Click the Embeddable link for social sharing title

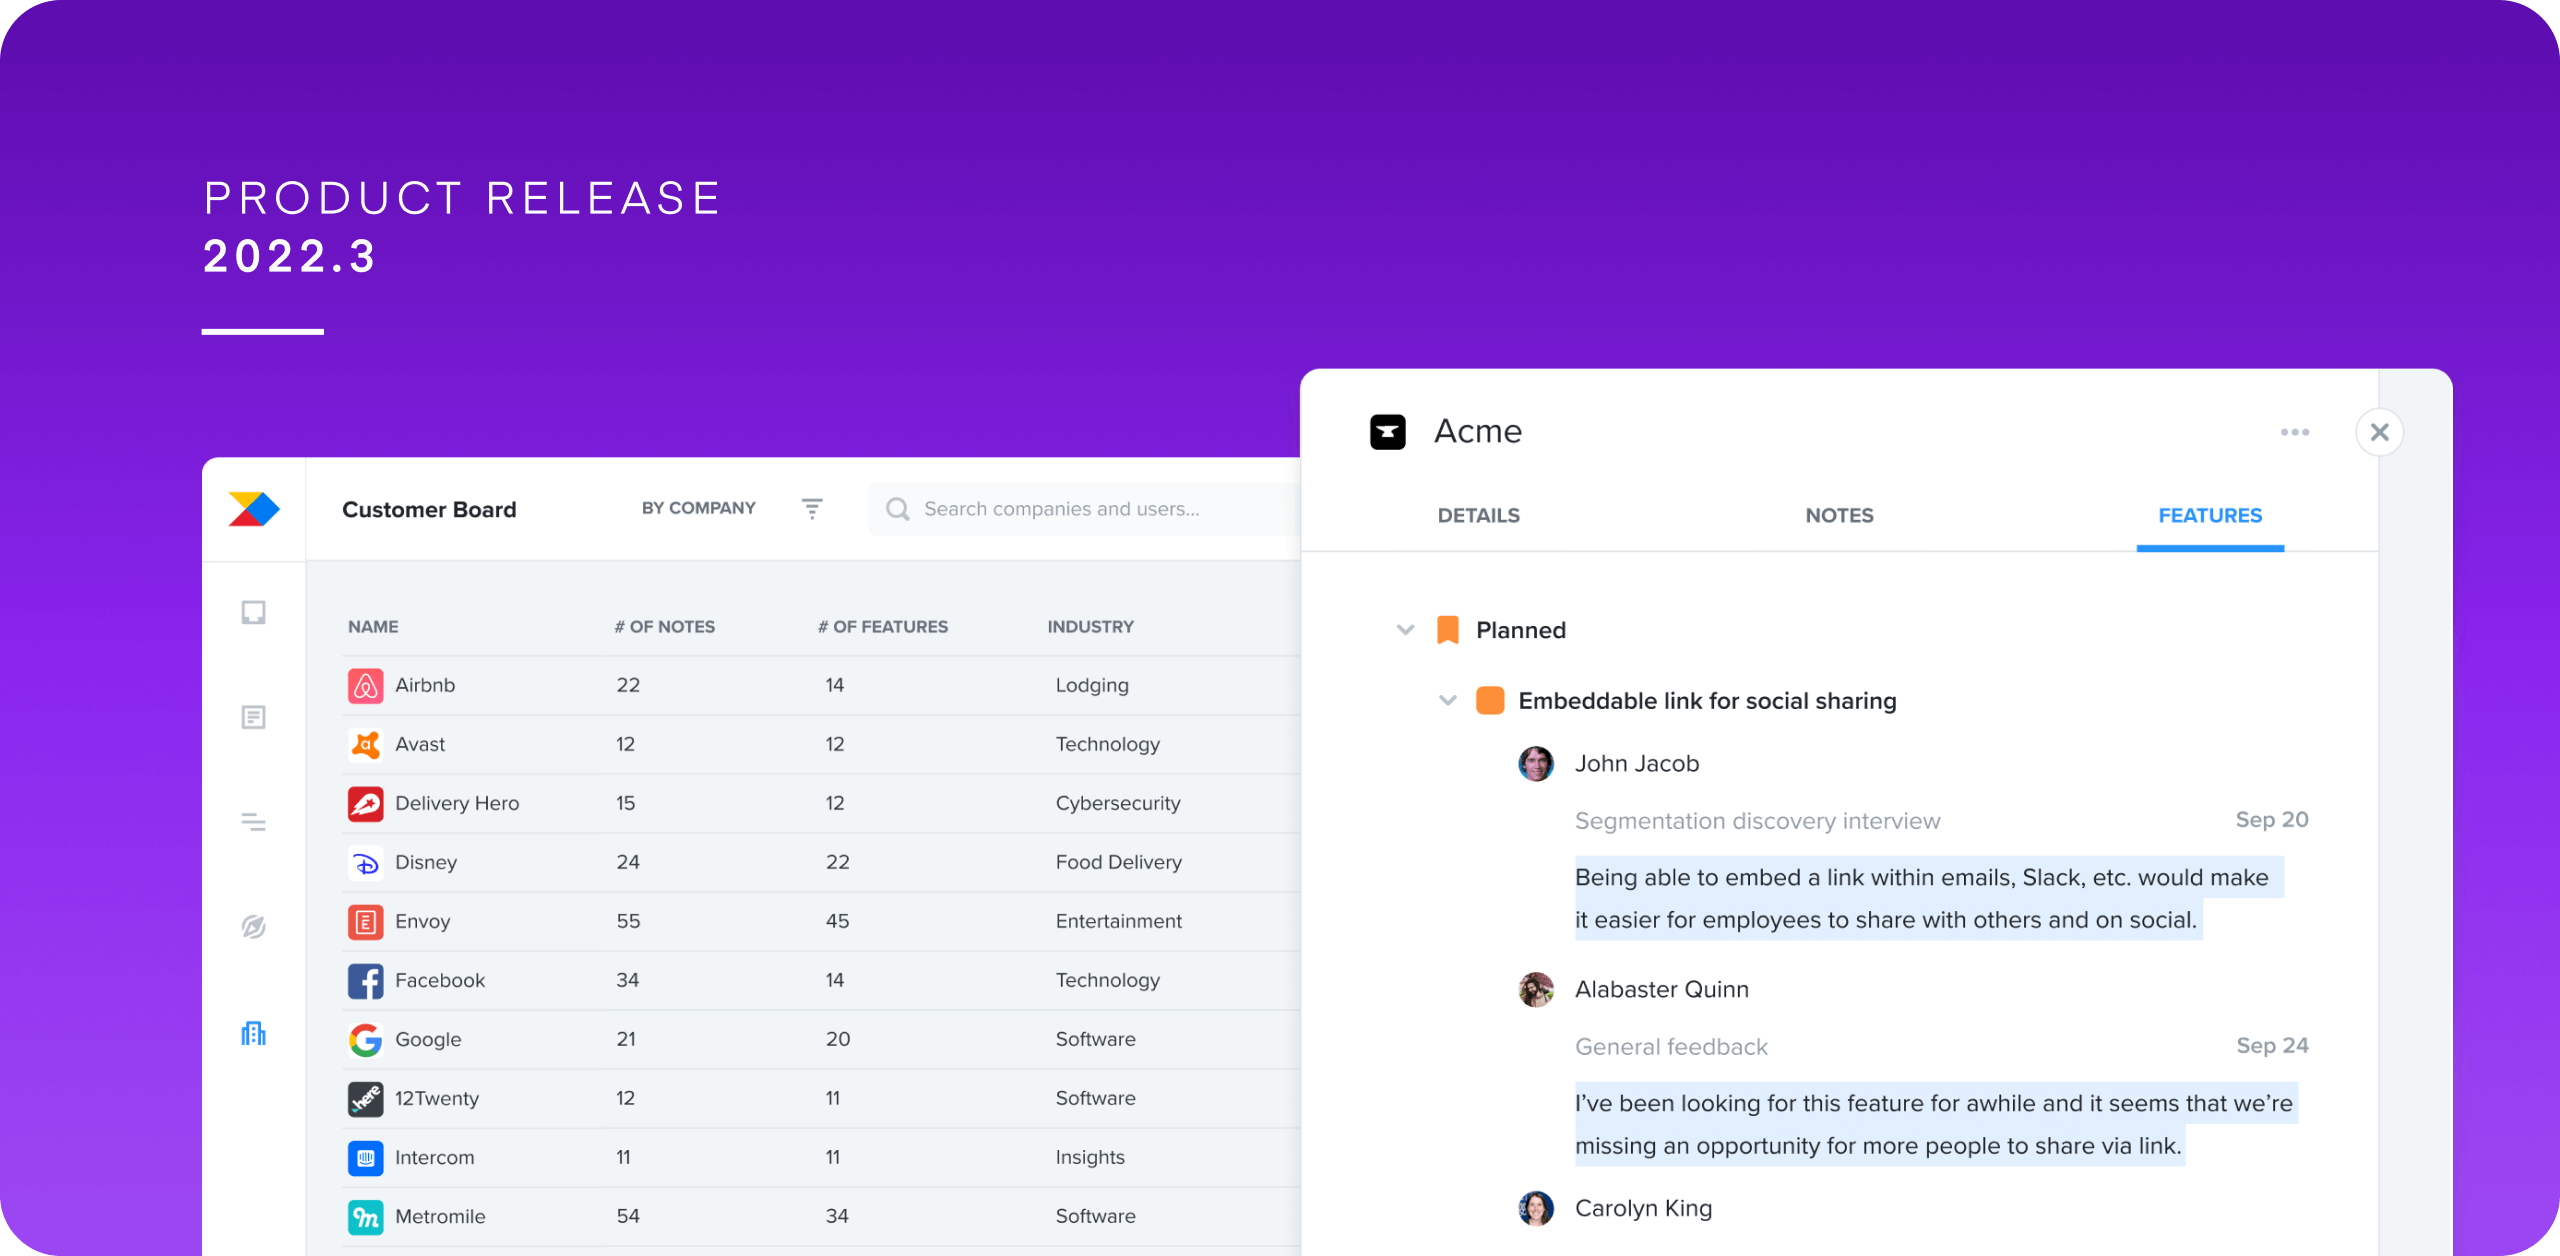pyautogui.click(x=1707, y=701)
